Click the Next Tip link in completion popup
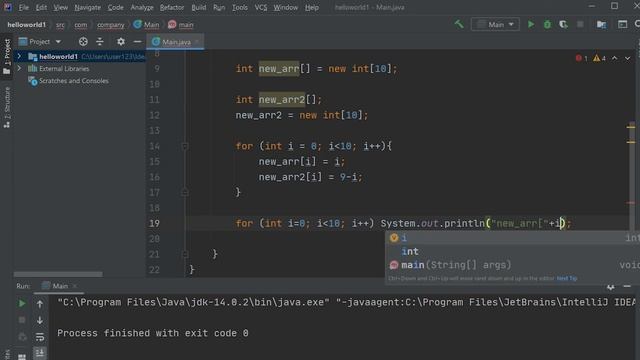 (x=567, y=278)
